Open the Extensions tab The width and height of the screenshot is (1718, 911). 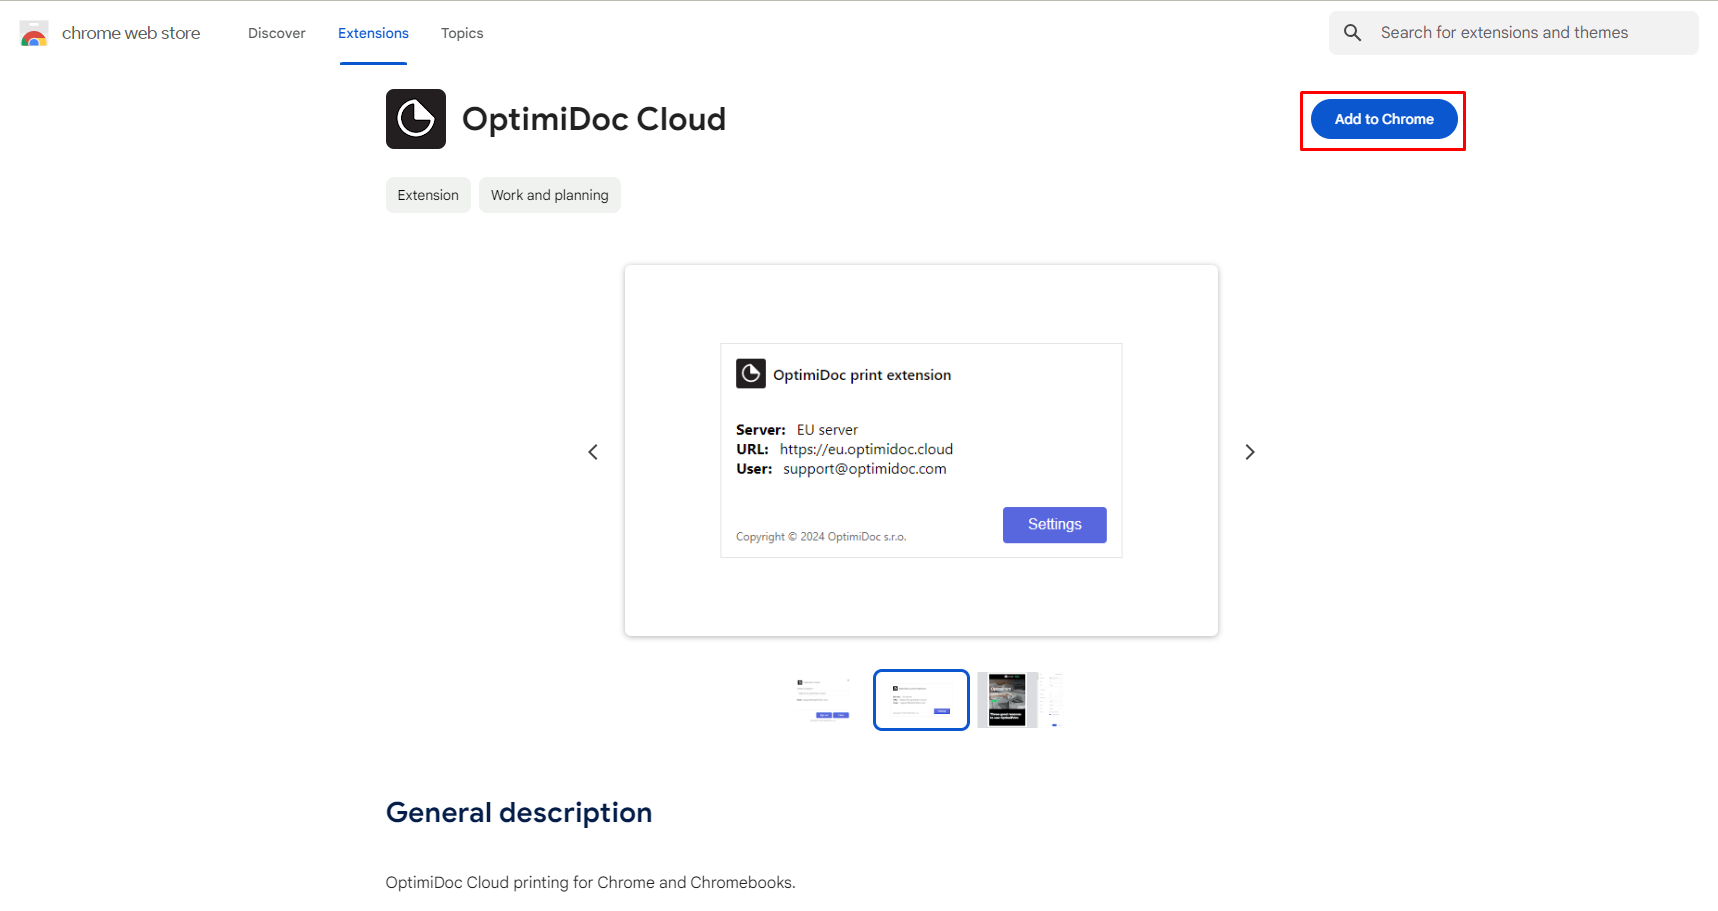pyautogui.click(x=373, y=33)
